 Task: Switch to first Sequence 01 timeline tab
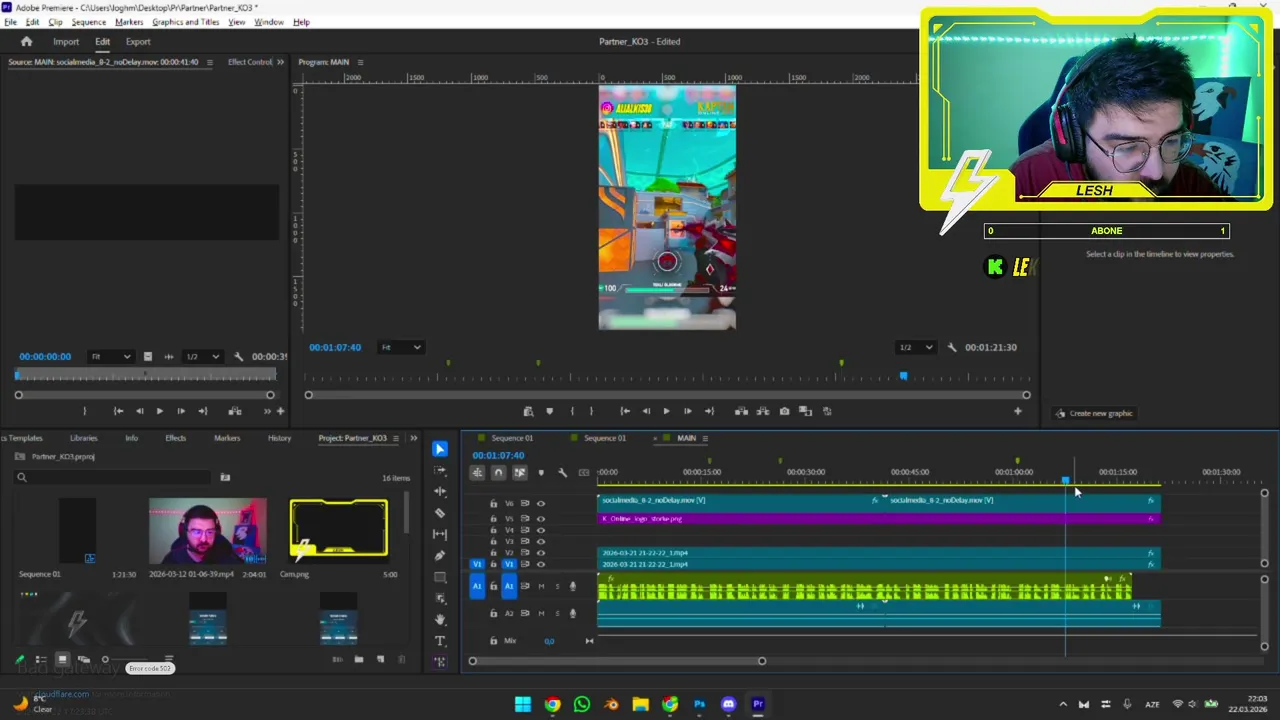(x=511, y=438)
